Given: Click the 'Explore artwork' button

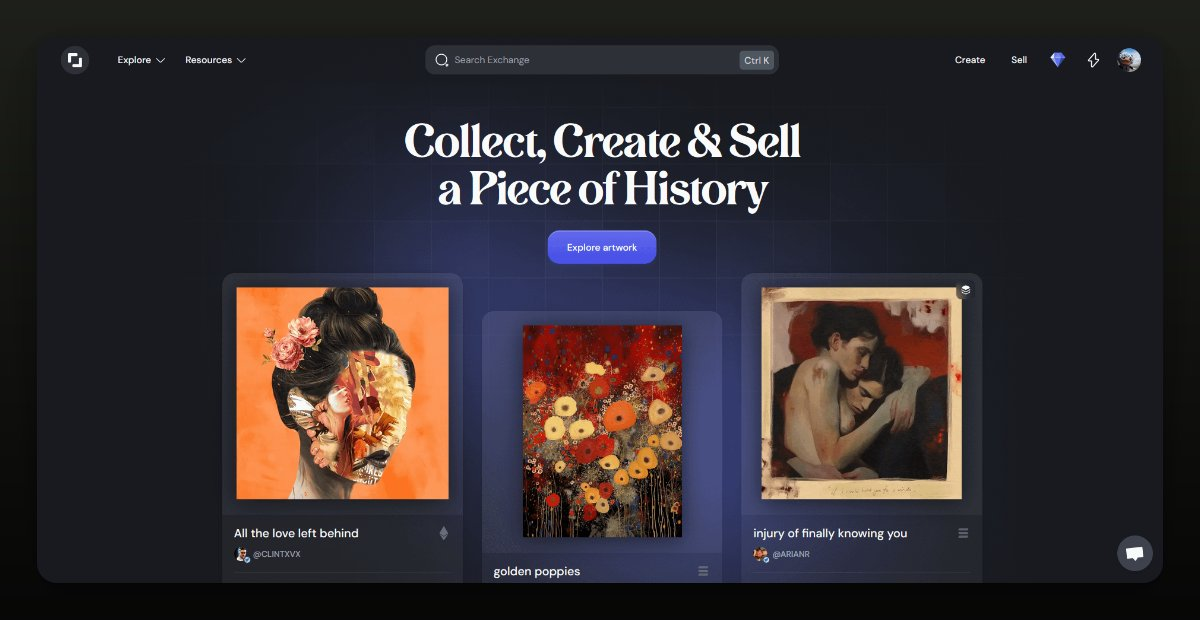Looking at the screenshot, I should [x=602, y=247].
